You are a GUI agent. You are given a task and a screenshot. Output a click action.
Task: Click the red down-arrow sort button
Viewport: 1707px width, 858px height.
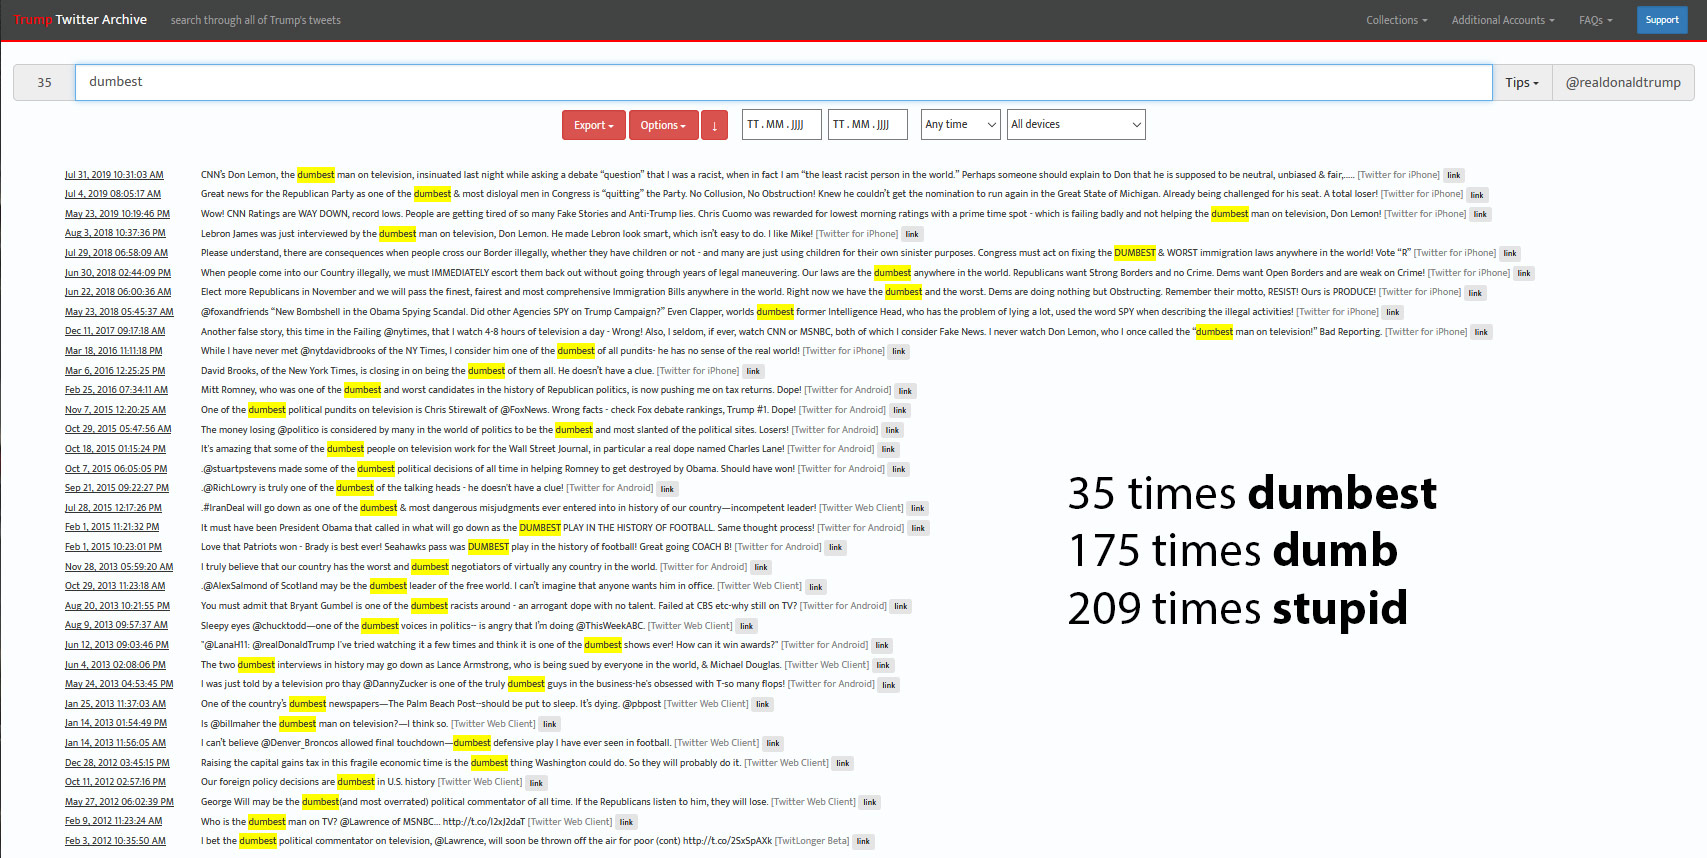[714, 125]
